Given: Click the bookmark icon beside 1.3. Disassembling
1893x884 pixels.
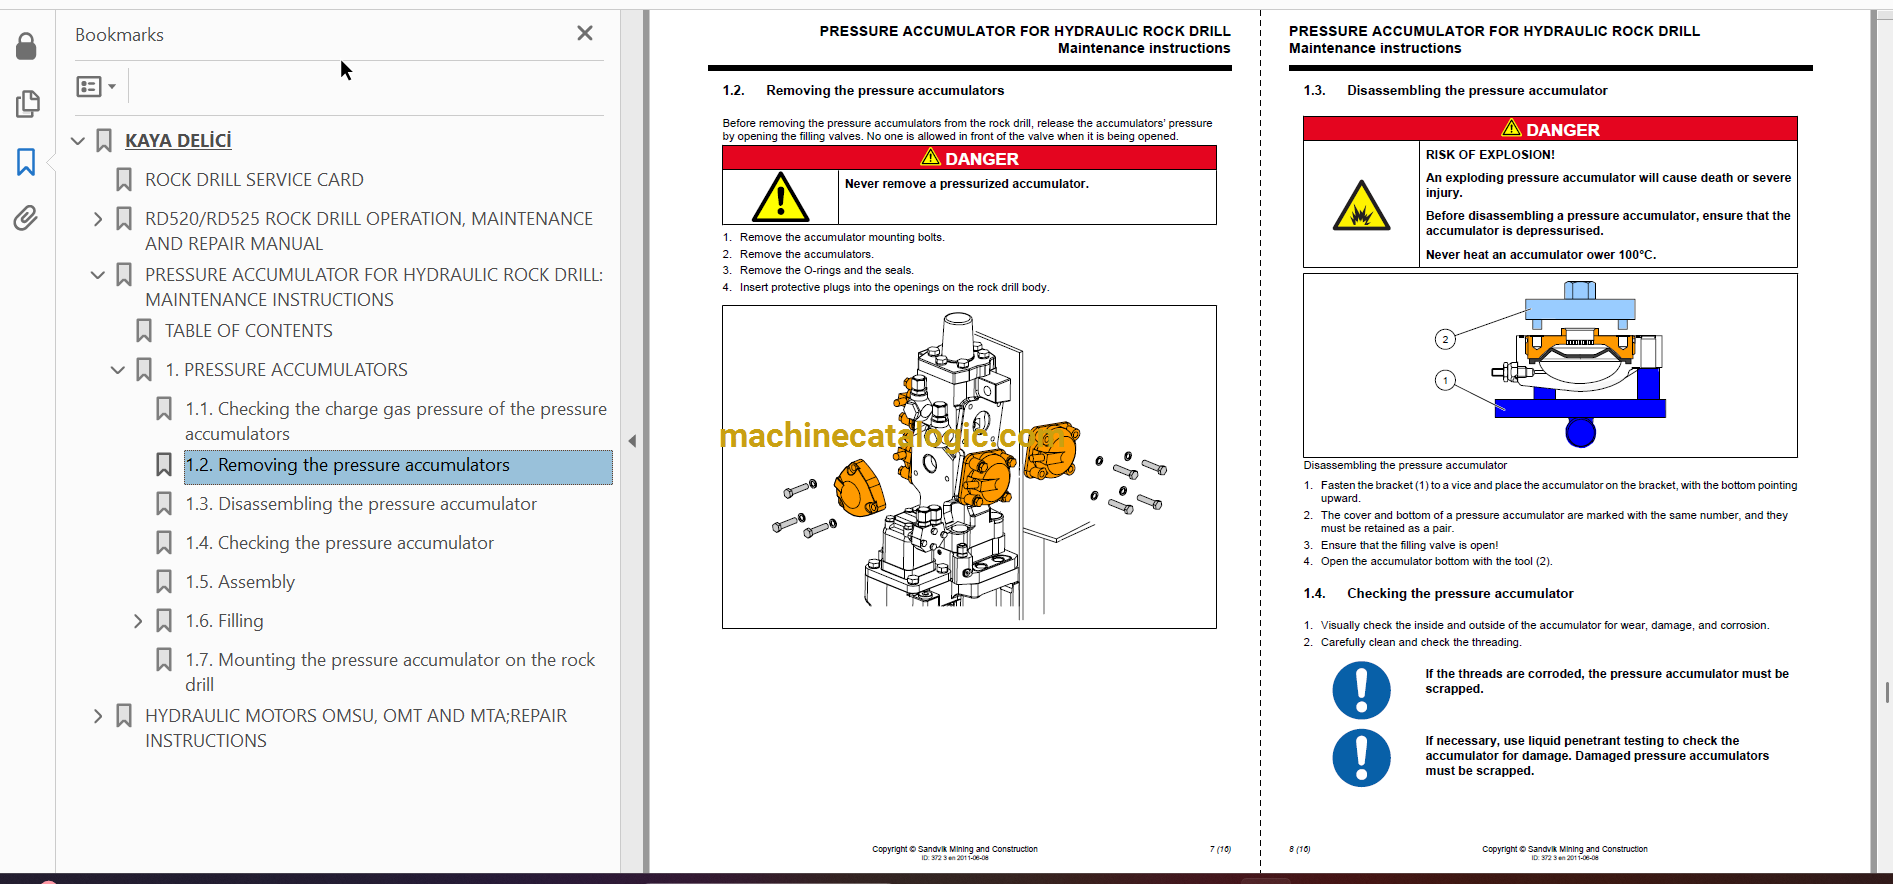Looking at the screenshot, I should coord(164,504).
